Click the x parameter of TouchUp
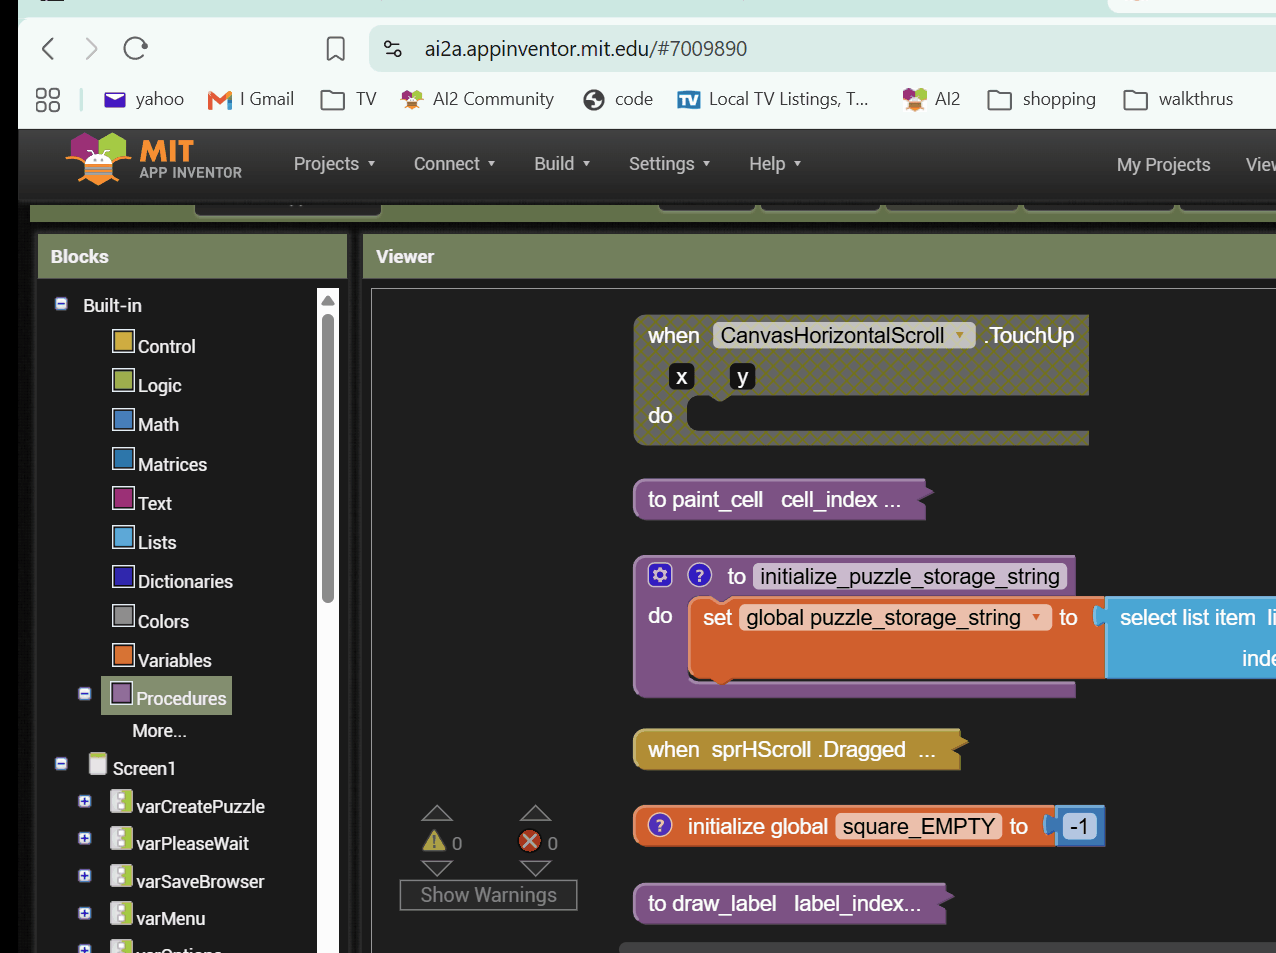 click(x=682, y=377)
